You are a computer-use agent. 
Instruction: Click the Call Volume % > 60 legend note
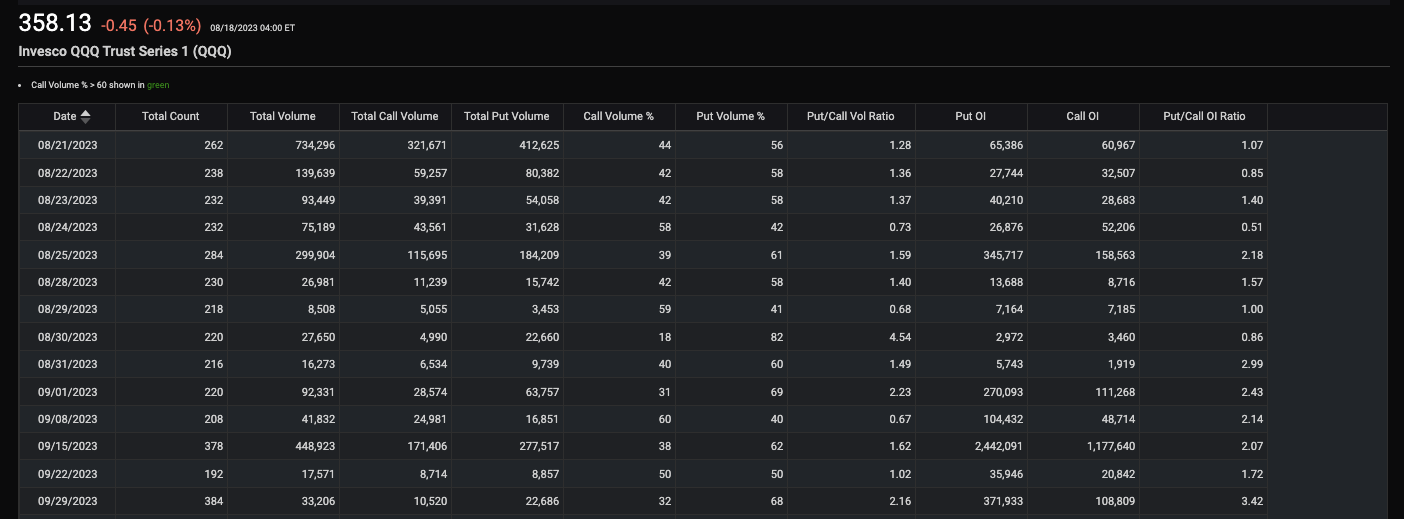(x=100, y=85)
